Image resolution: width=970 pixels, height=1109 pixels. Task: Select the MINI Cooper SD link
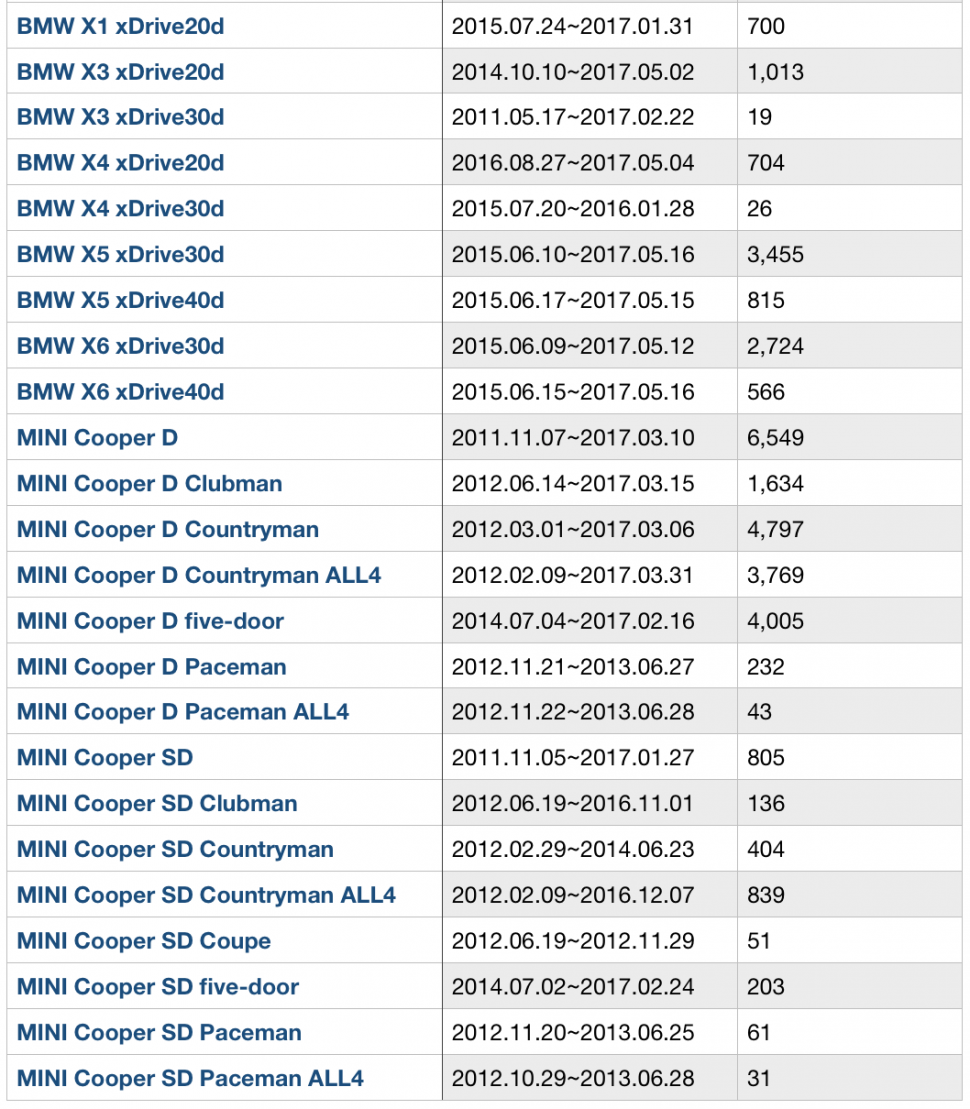point(105,758)
